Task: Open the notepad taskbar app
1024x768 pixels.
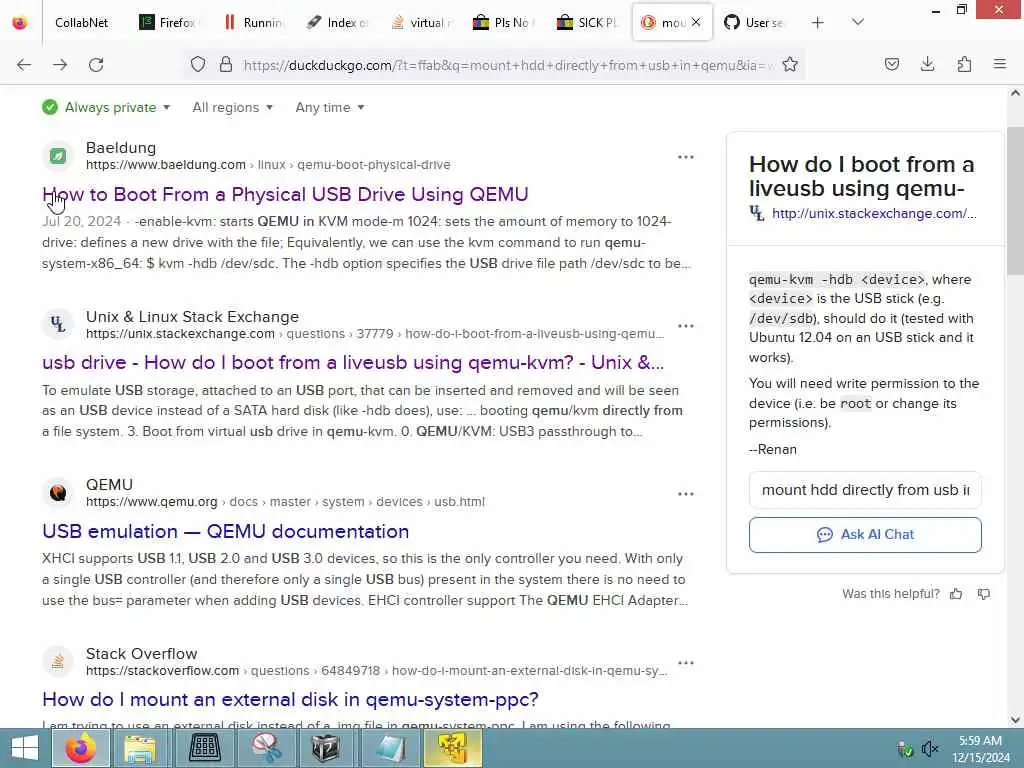Action: 389,748
